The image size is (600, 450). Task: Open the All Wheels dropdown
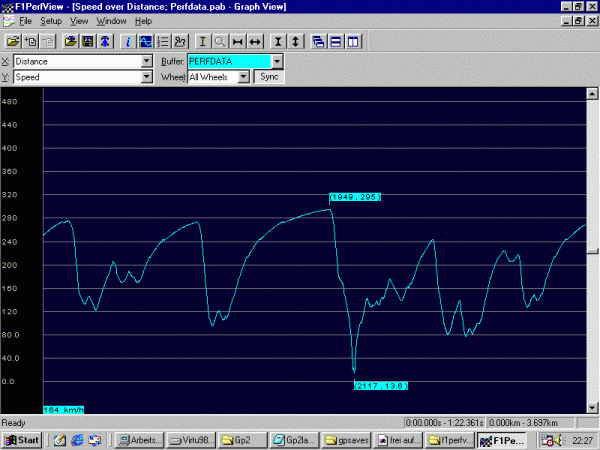coord(243,77)
